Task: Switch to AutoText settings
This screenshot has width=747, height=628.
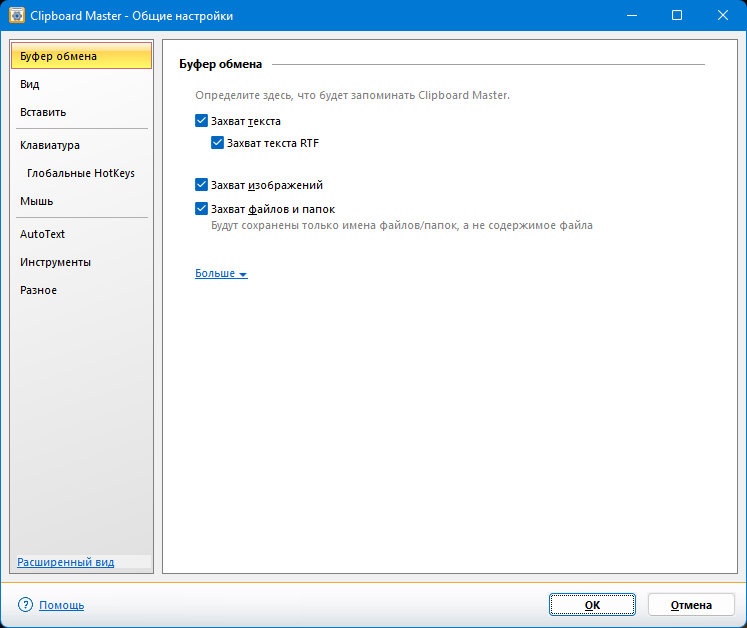Action: click(81, 234)
